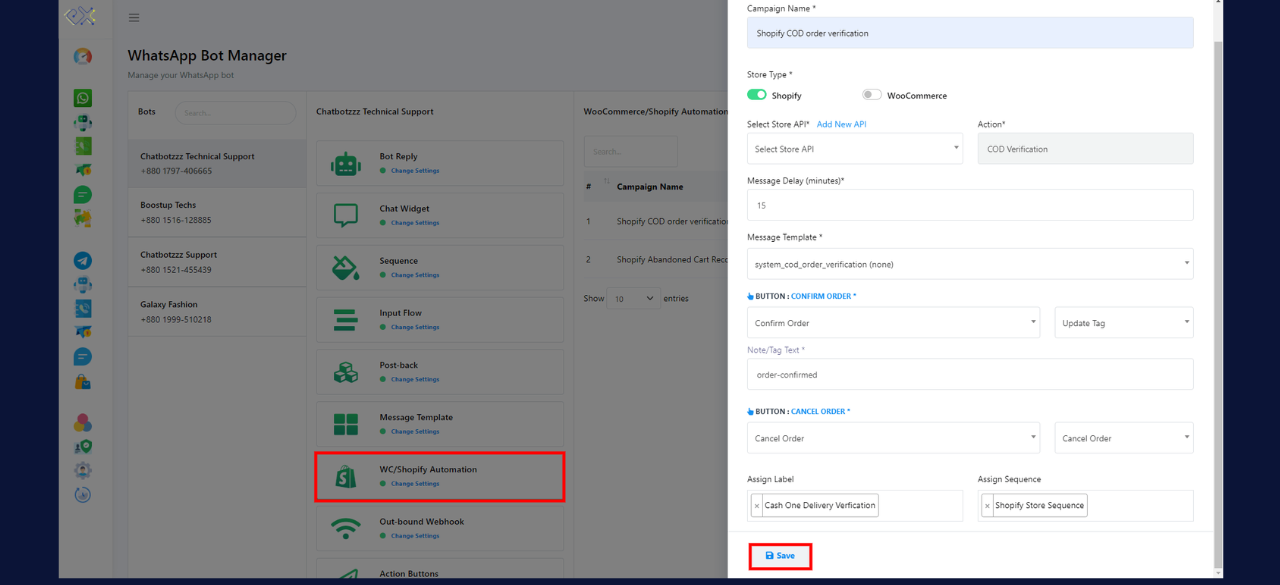Click the Assign Sequence field

(x=1086, y=506)
